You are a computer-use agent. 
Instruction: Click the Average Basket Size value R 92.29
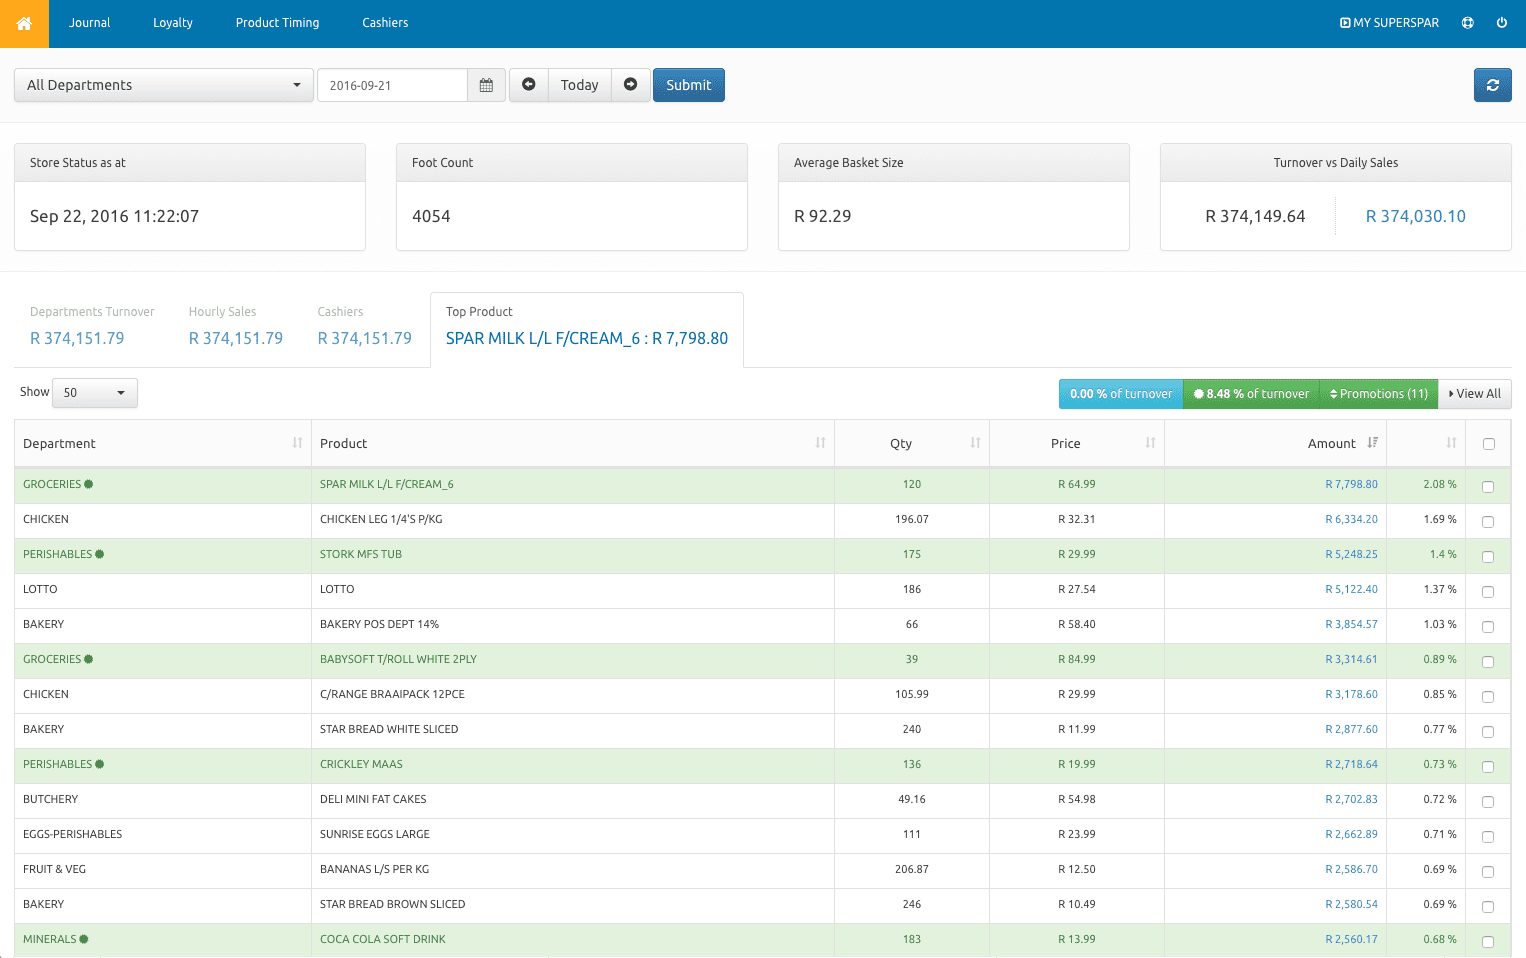(822, 216)
